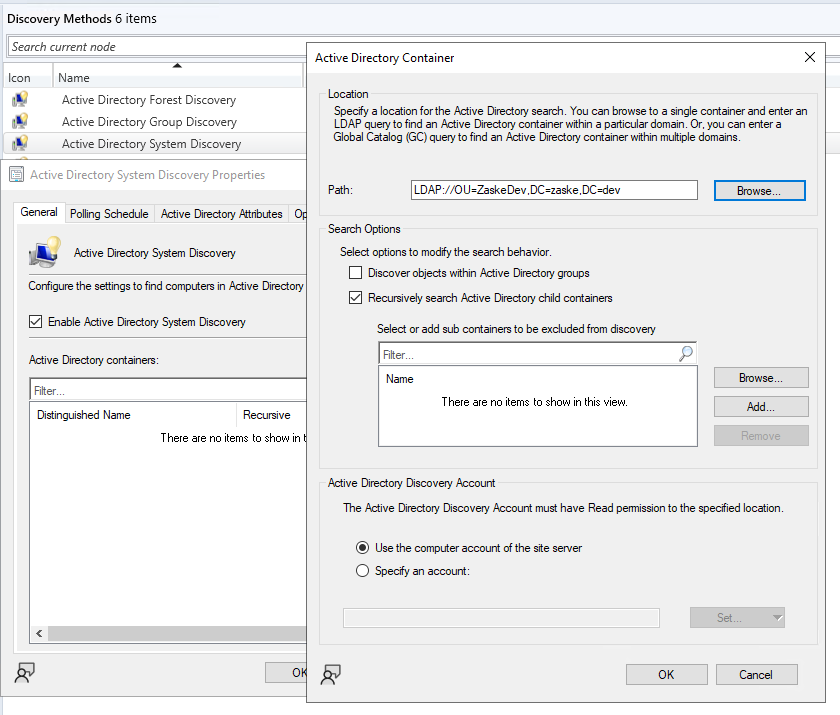This screenshot has height=715, width=840.
Task: Click the computer icon on the General tab header
Action: [x=42, y=252]
